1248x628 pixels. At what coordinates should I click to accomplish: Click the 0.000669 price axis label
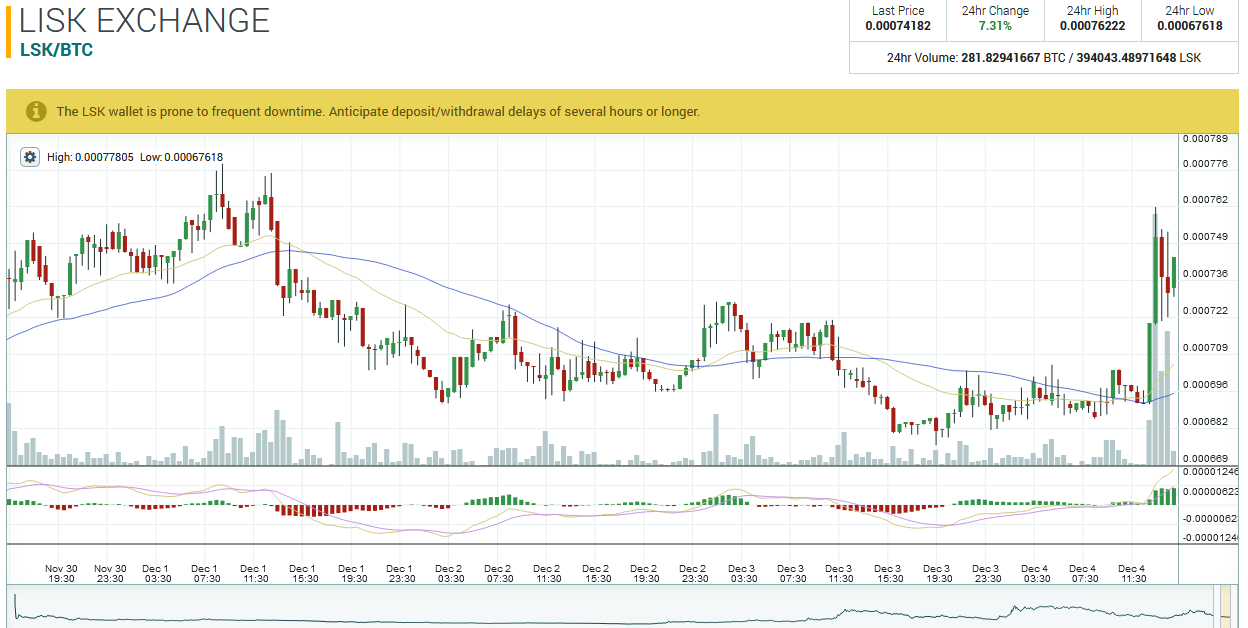coord(1205,459)
